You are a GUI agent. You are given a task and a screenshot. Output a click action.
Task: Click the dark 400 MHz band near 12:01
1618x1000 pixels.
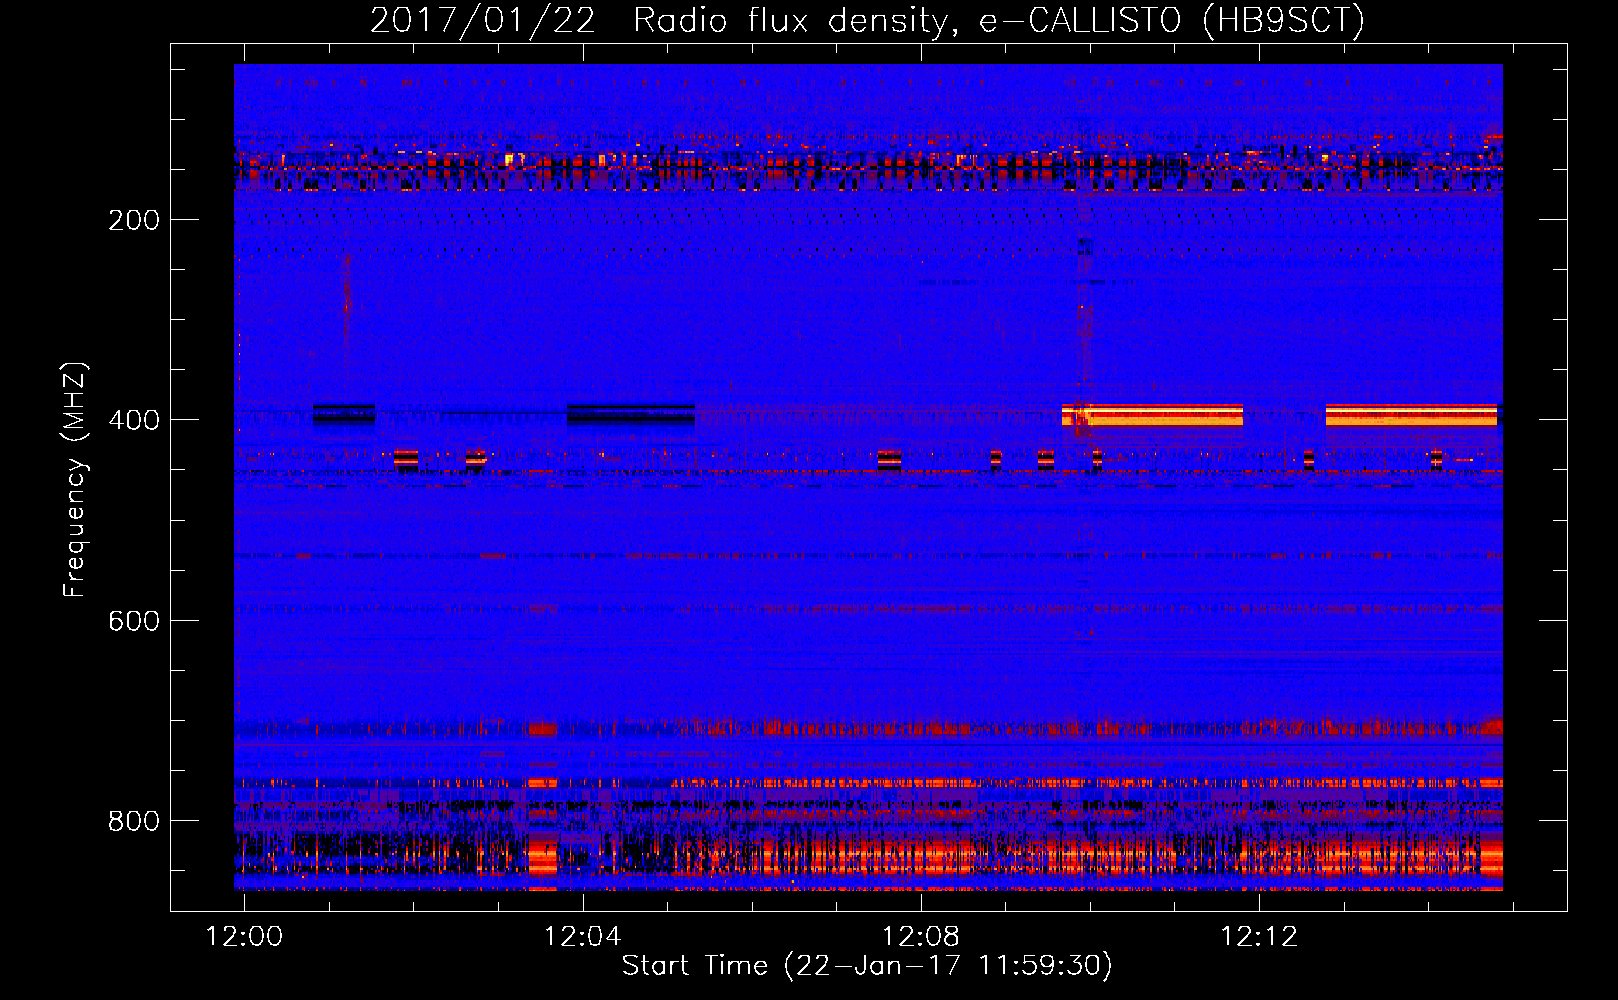pyautogui.click(x=344, y=414)
